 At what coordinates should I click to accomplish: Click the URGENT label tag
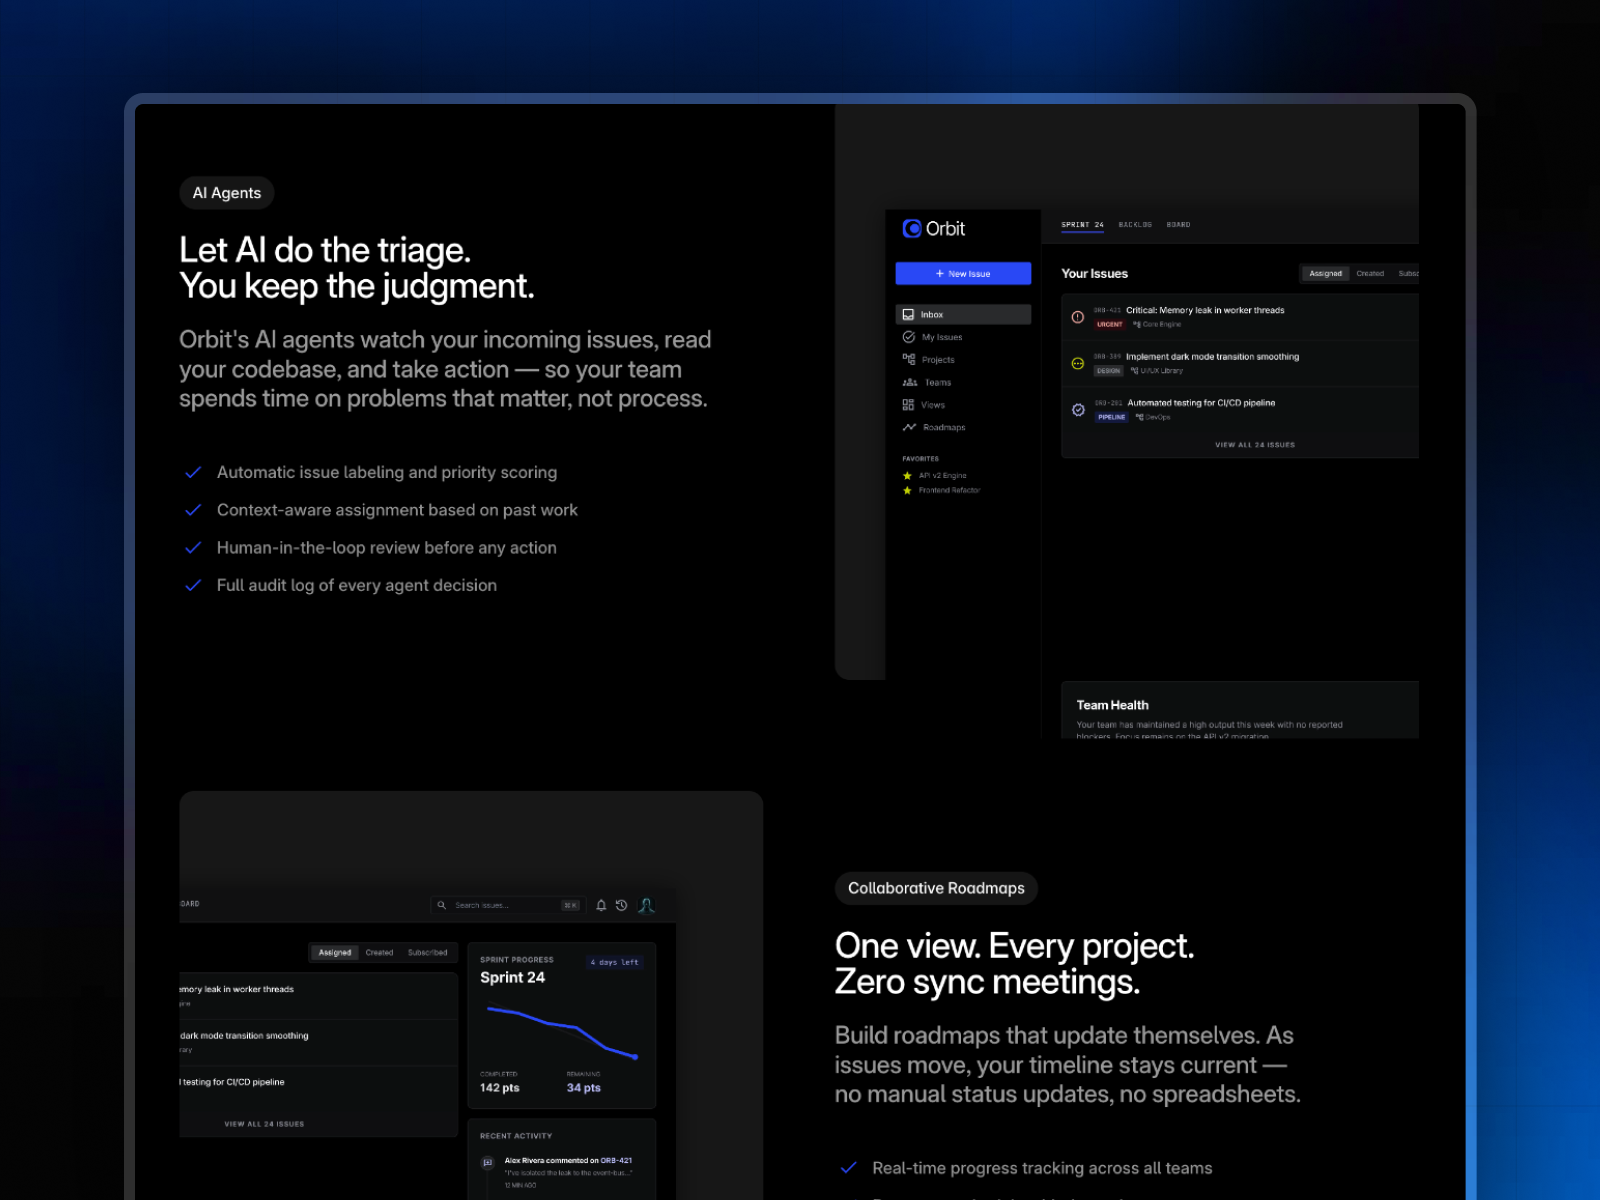click(x=1109, y=324)
